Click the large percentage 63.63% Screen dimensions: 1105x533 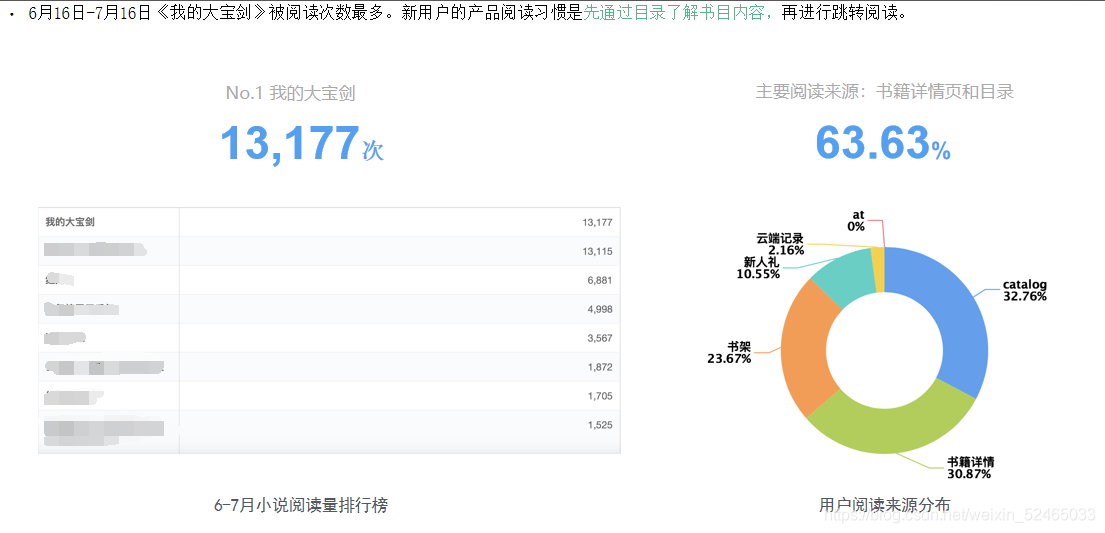point(883,143)
